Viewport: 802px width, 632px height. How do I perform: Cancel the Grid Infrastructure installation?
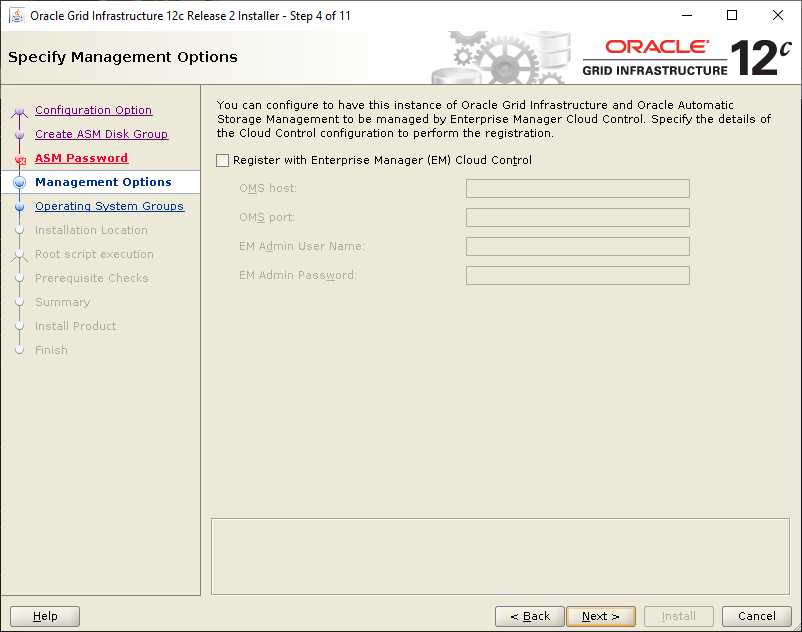point(756,616)
